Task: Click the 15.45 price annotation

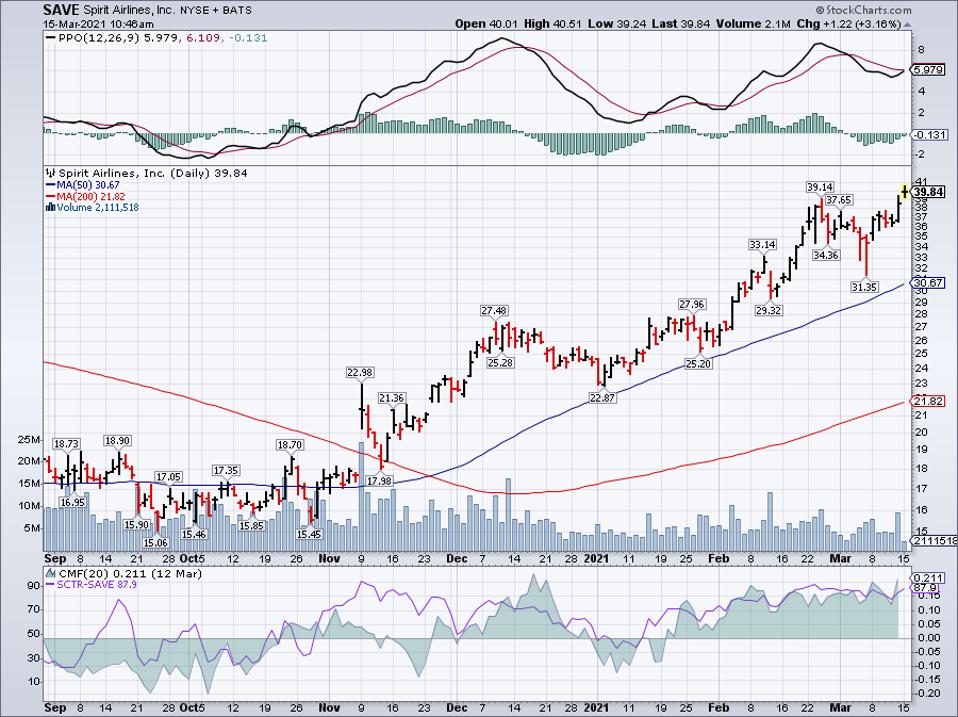Action: pos(309,534)
